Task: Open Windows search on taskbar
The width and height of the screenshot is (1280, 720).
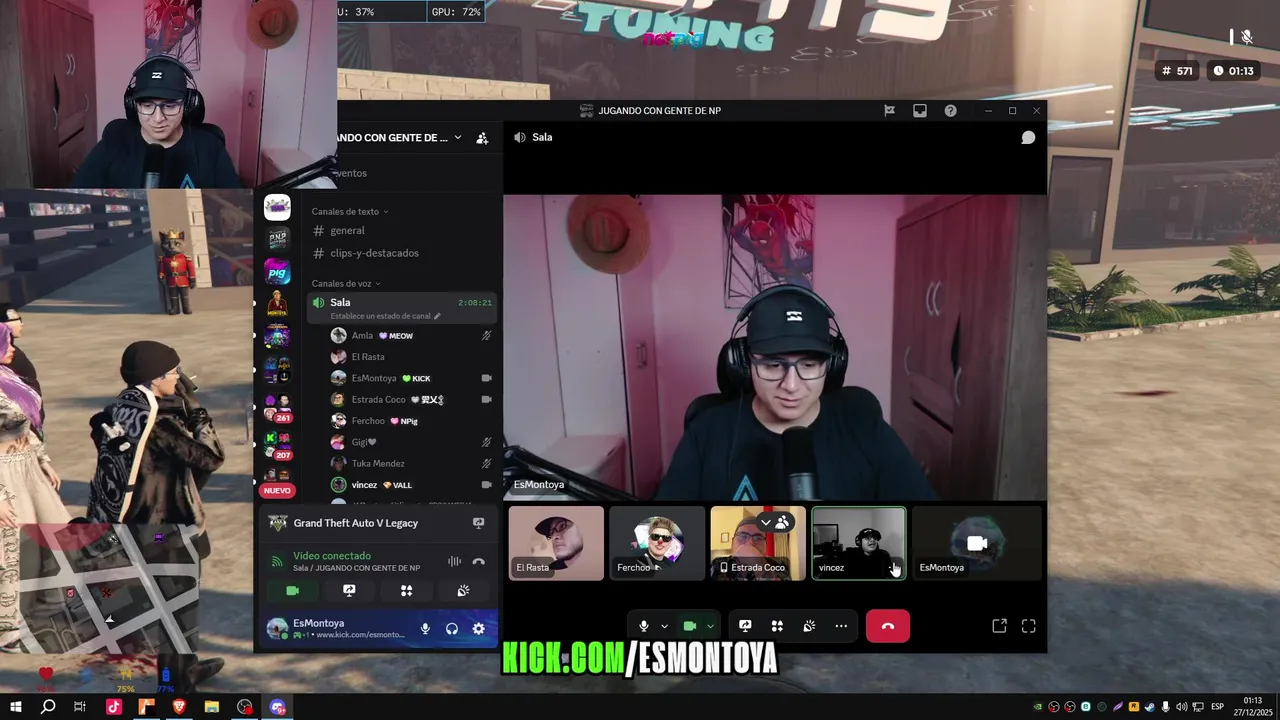Action: click(48, 707)
